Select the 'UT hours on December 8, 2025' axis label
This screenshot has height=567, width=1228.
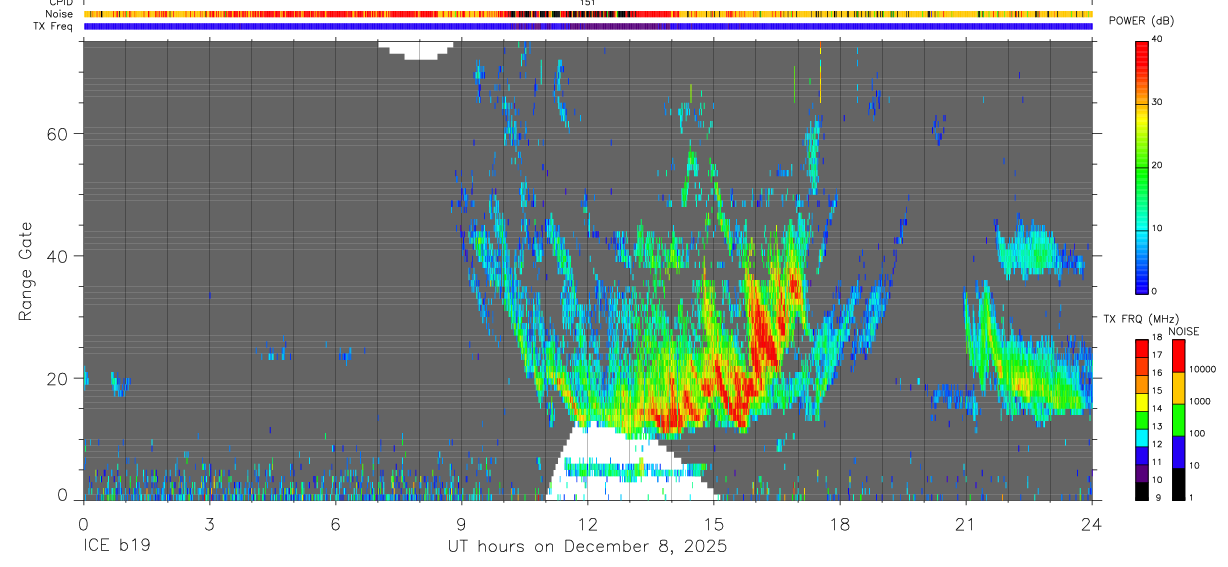click(587, 547)
